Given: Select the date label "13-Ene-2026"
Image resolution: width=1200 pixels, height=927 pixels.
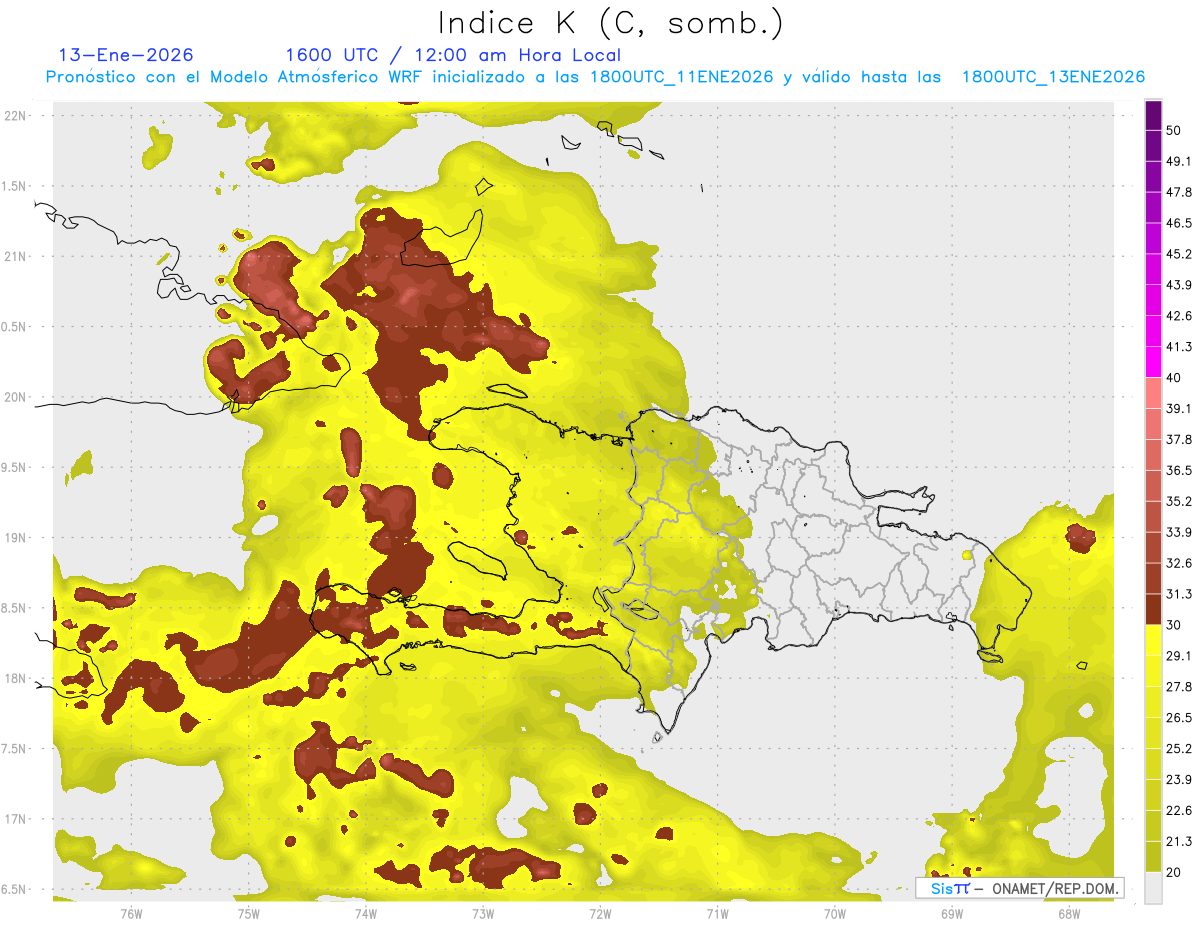Looking at the screenshot, I should pos(127,55).
